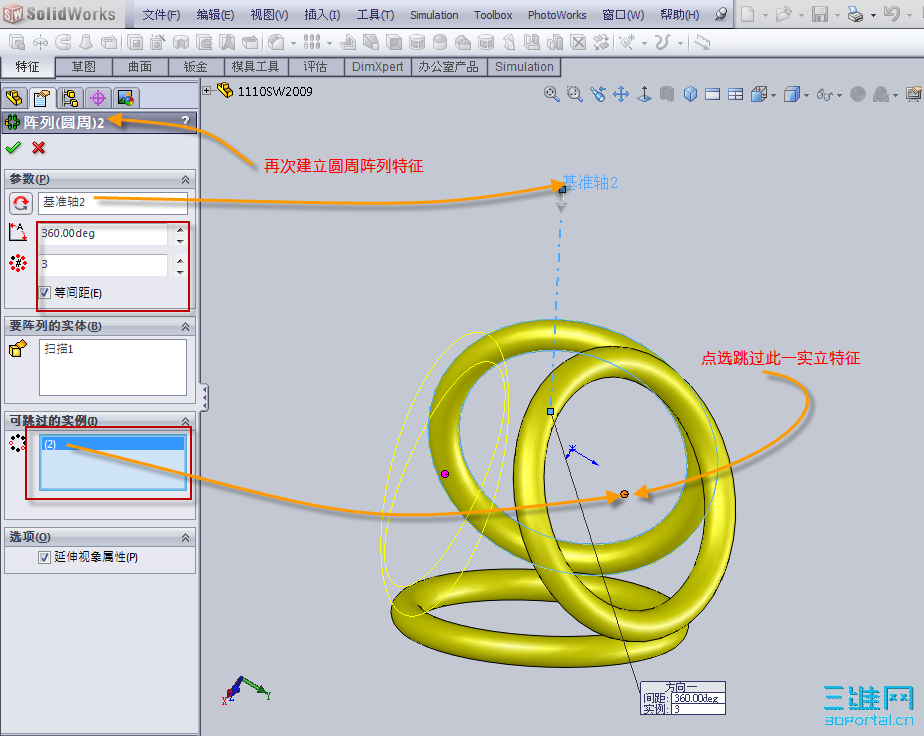Expand the 1110SW2009 flyout tree node
Image resolution: width=924 pixels, height=736 pixels.
[207, 91]
